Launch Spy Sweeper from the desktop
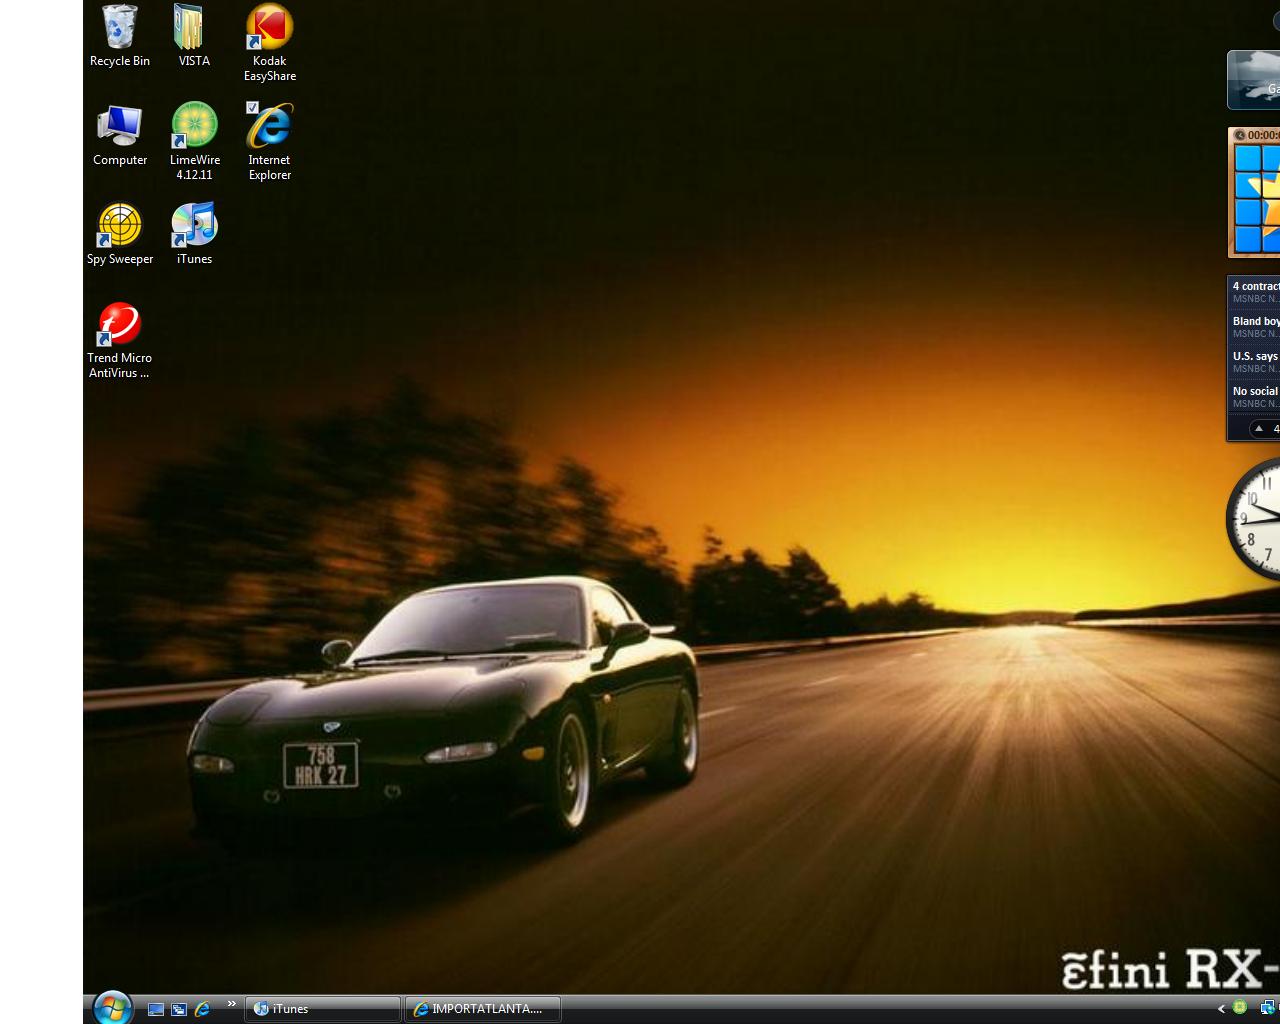 (x=119, y=227)
